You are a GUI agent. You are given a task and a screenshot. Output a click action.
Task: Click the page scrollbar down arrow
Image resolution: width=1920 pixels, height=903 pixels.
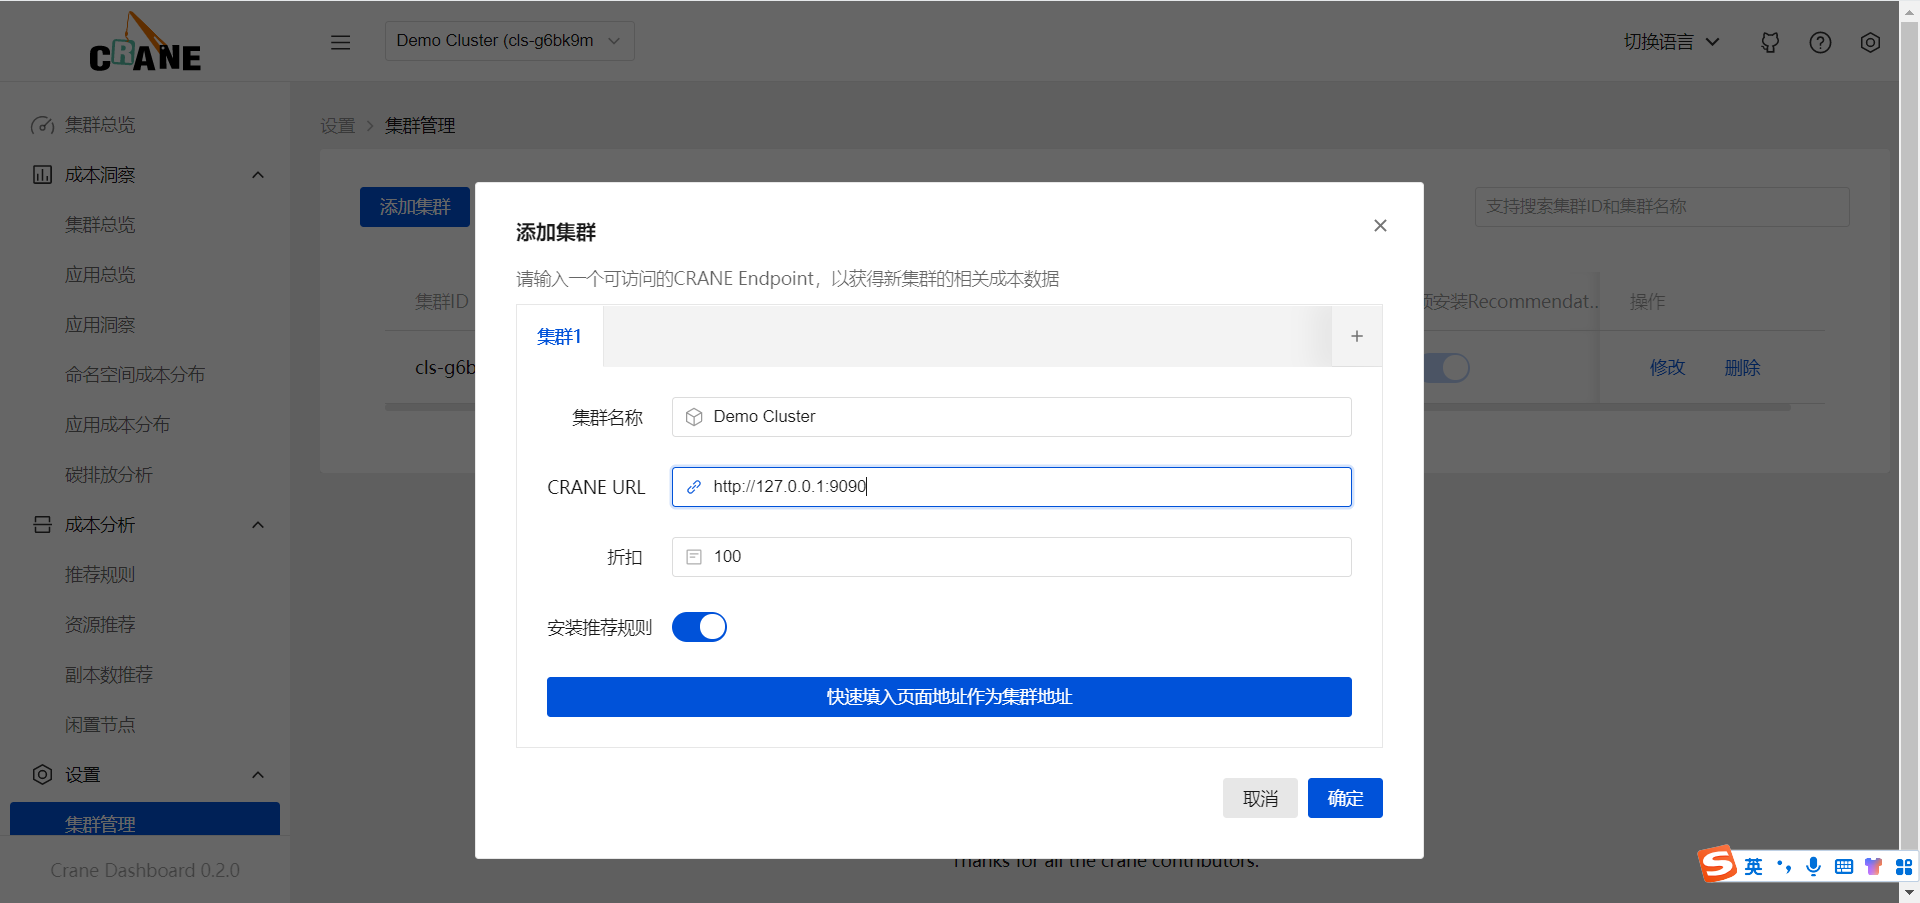[1909, 892]
